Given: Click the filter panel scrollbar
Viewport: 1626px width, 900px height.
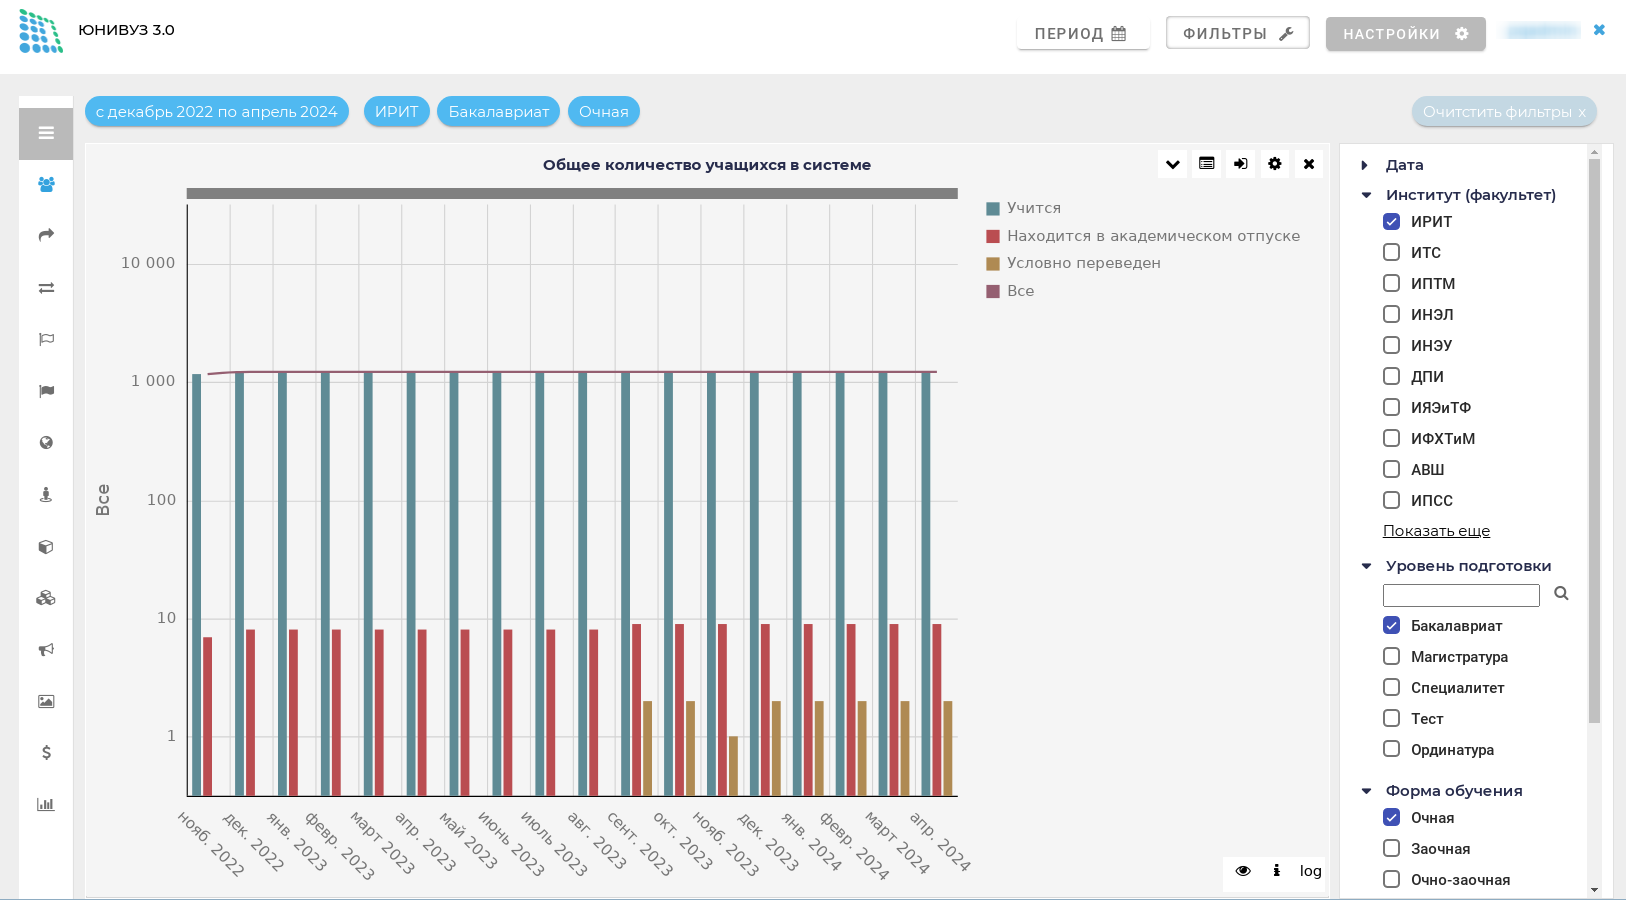Looking at the screenshot, I should click(x=1594, y=440).
